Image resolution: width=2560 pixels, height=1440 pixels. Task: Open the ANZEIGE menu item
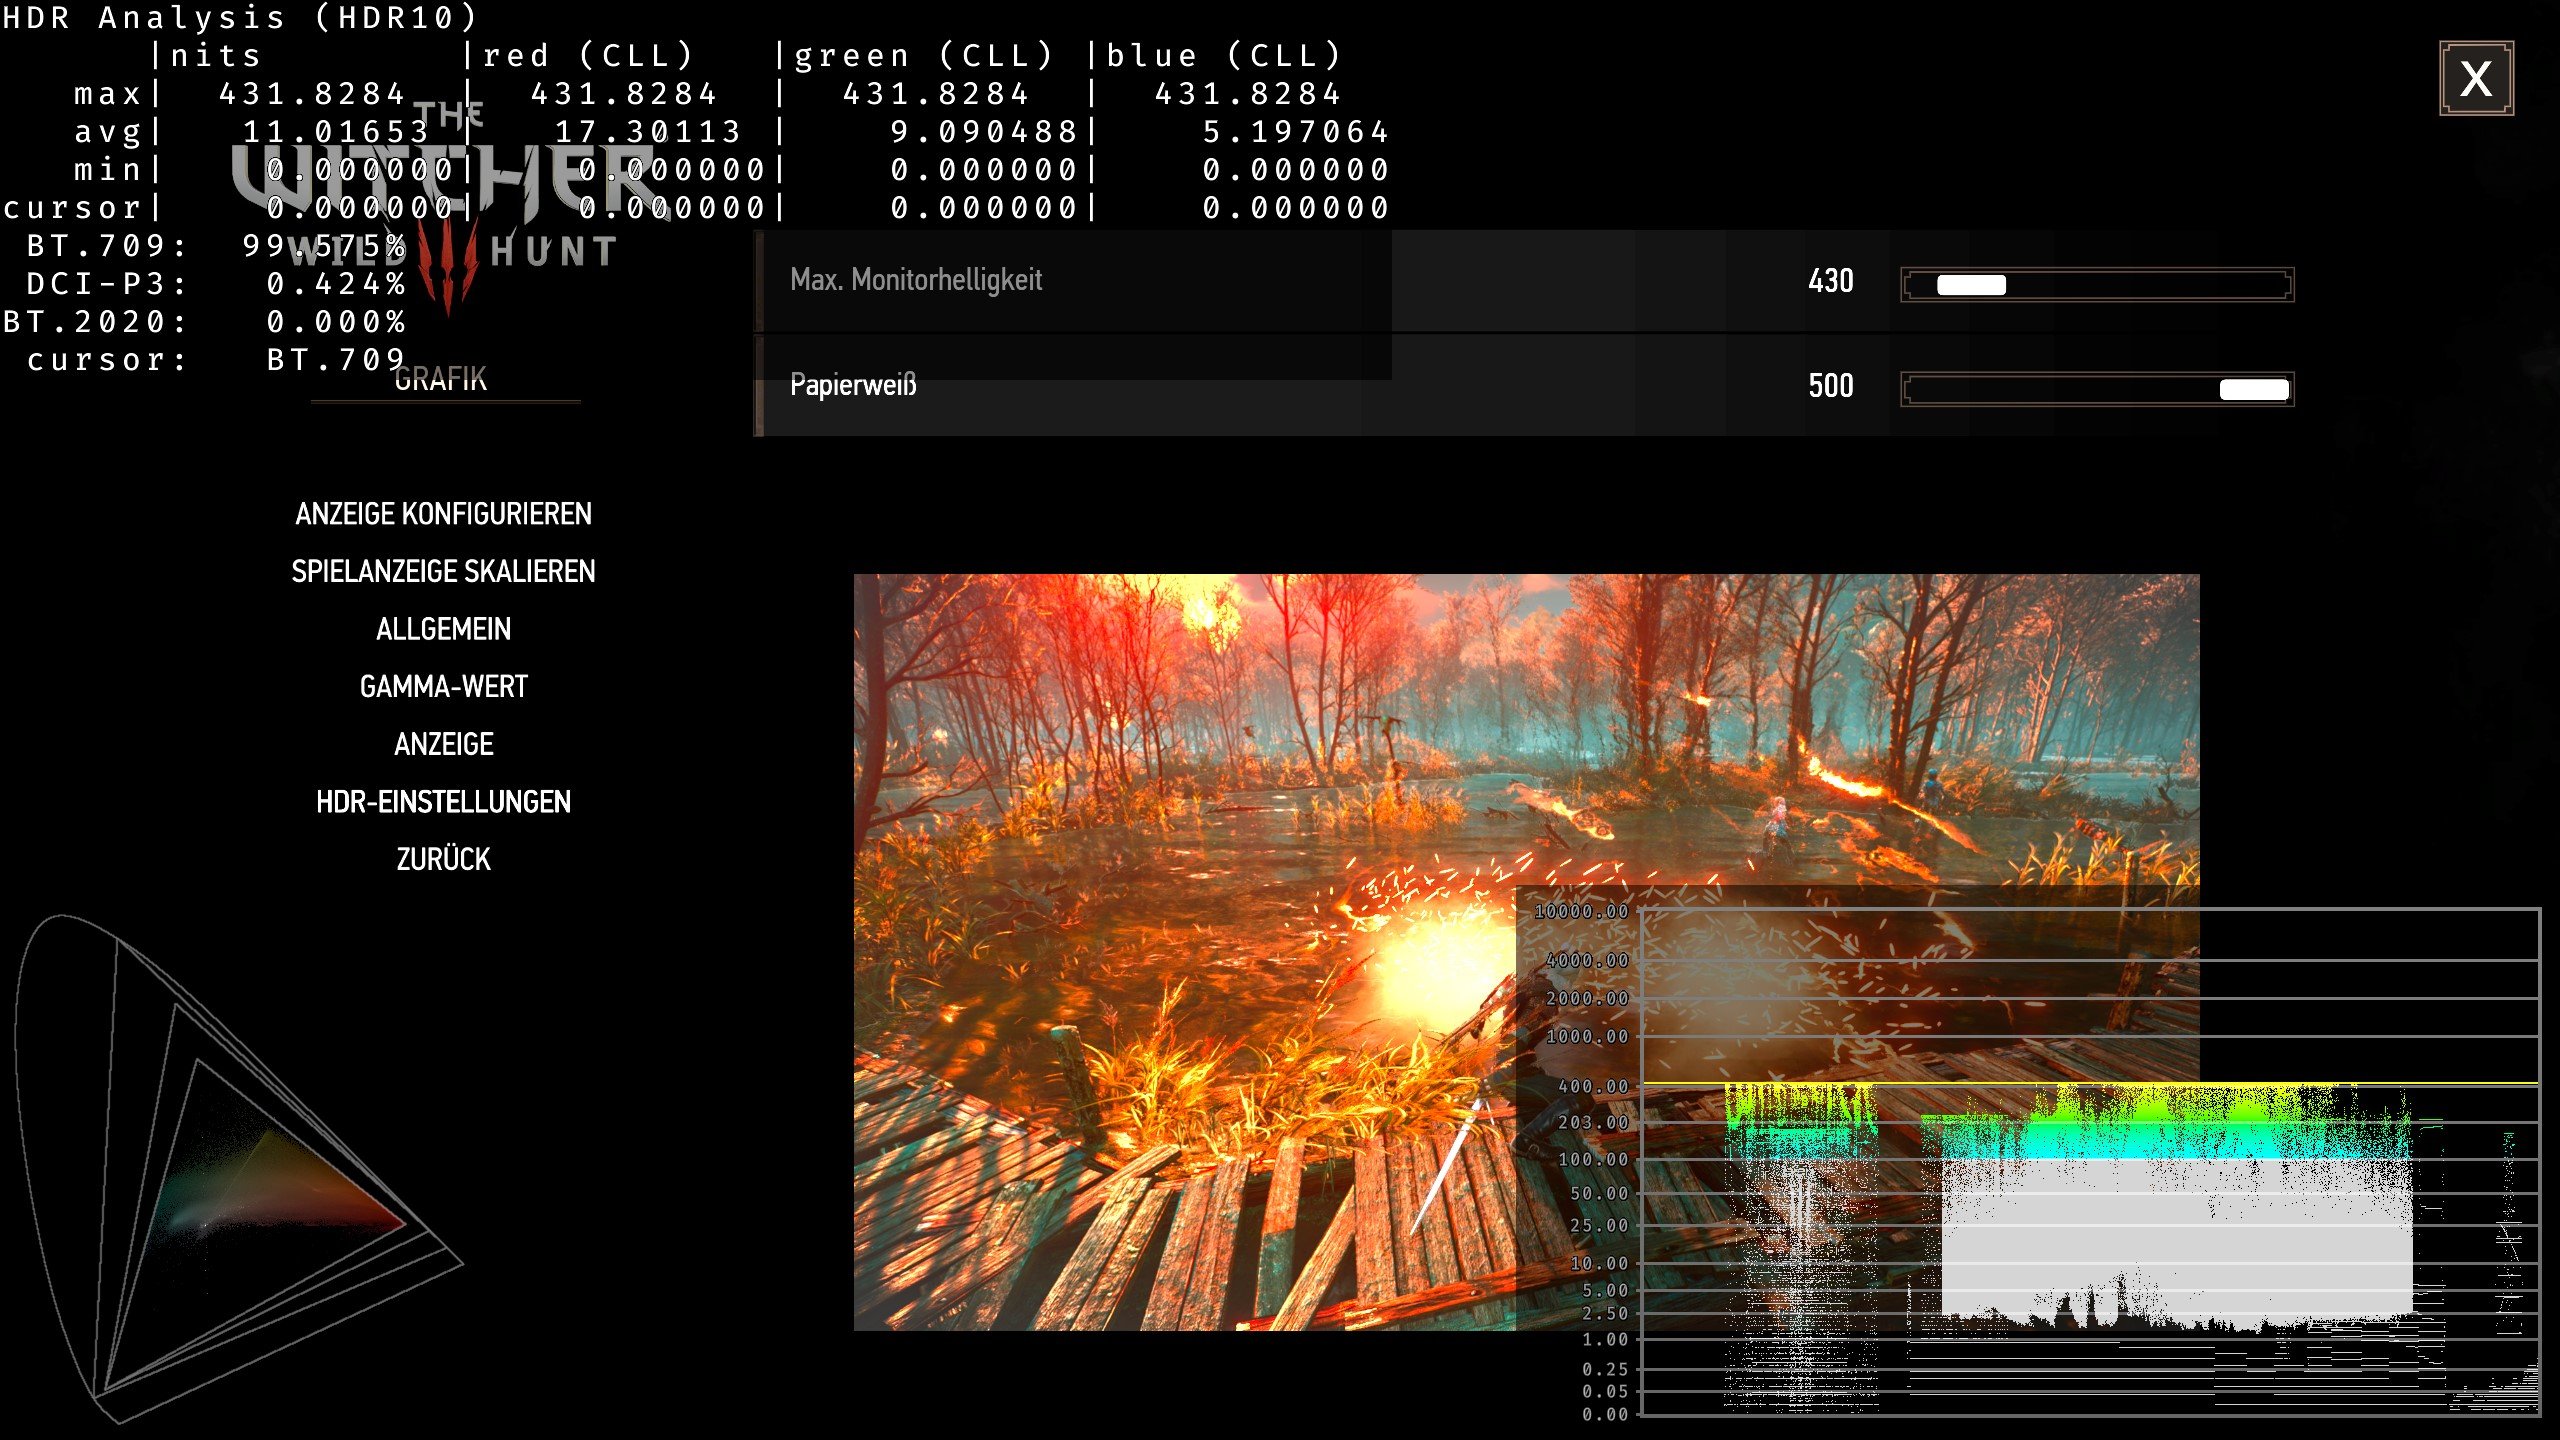(443, 744)
